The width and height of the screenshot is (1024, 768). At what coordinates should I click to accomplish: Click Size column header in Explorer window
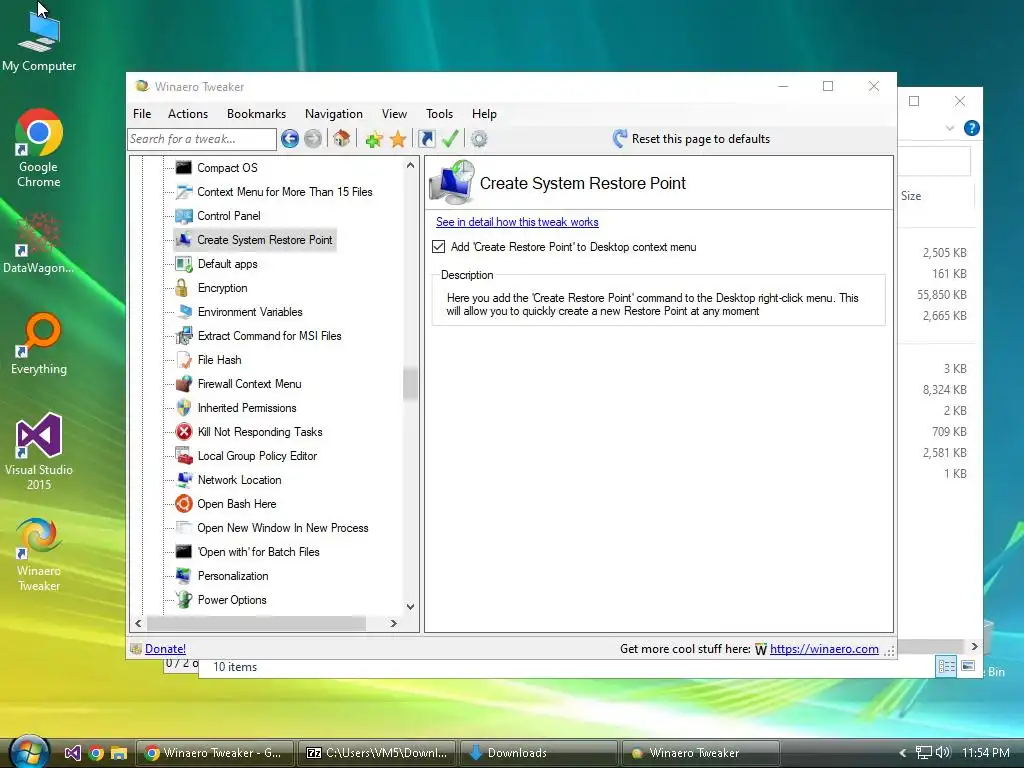[x=911, y=196]
